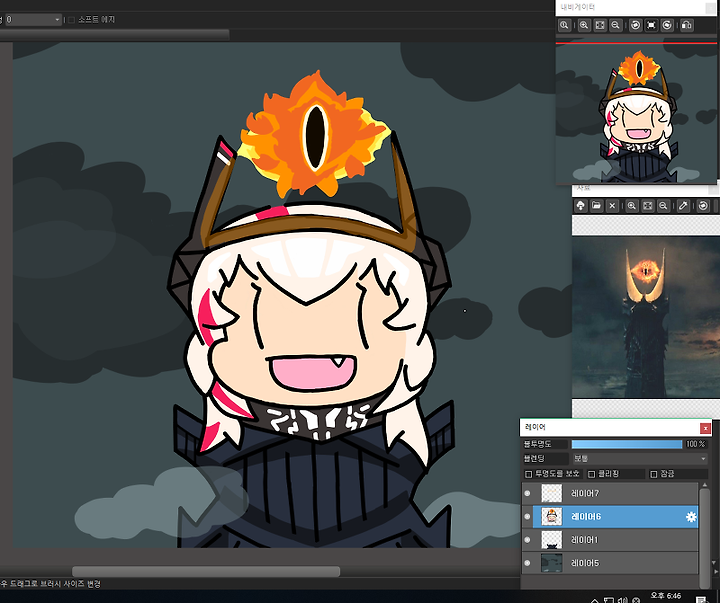The height and width of the screenshot is (603, 720).
Task: Zoom in on the reference image
Action: coord(632,206)
